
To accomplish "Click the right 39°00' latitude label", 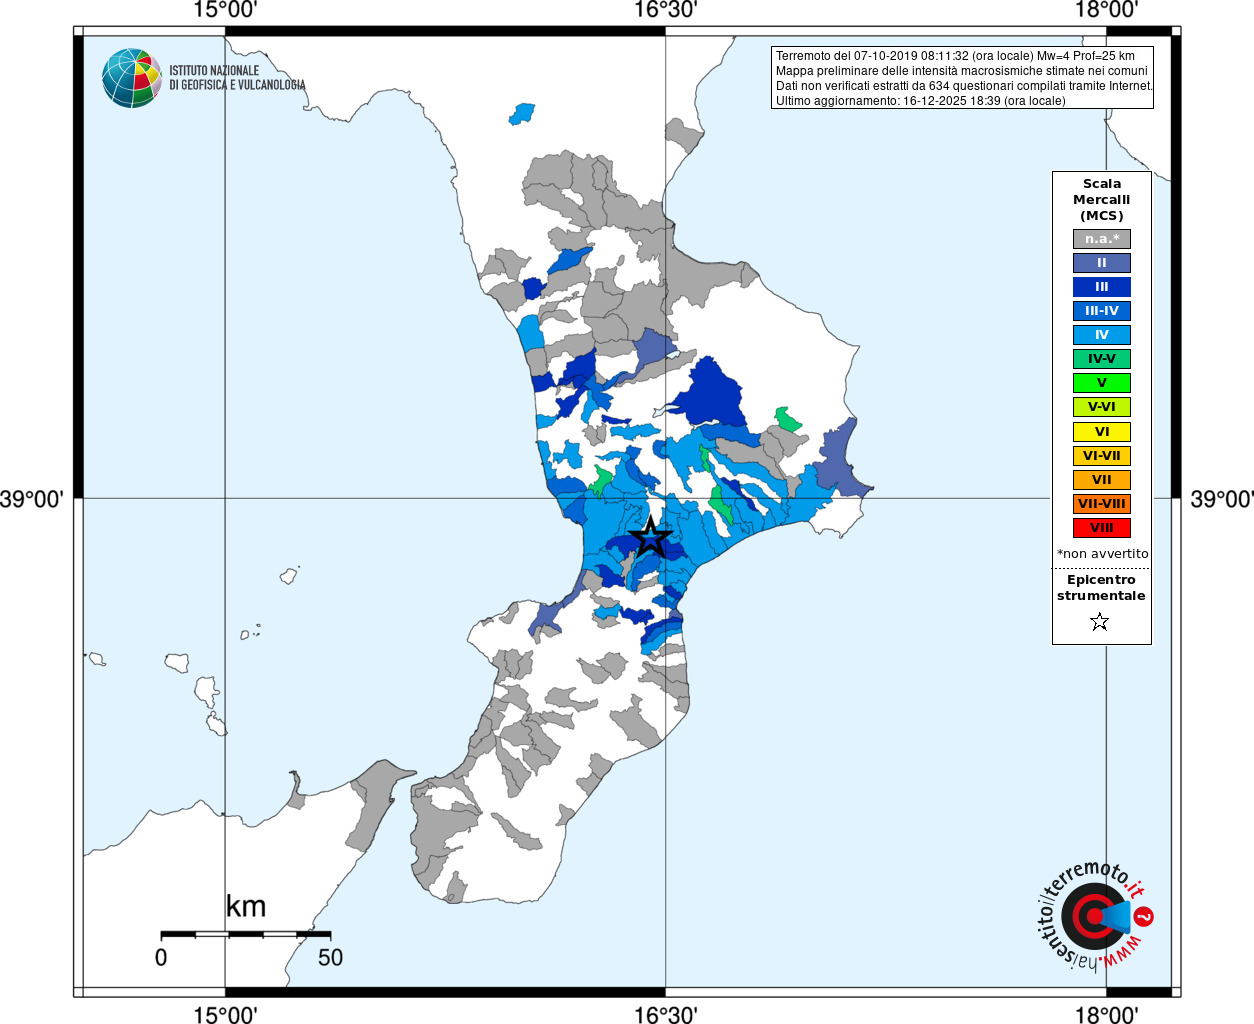I will [x=1221, y=498].
